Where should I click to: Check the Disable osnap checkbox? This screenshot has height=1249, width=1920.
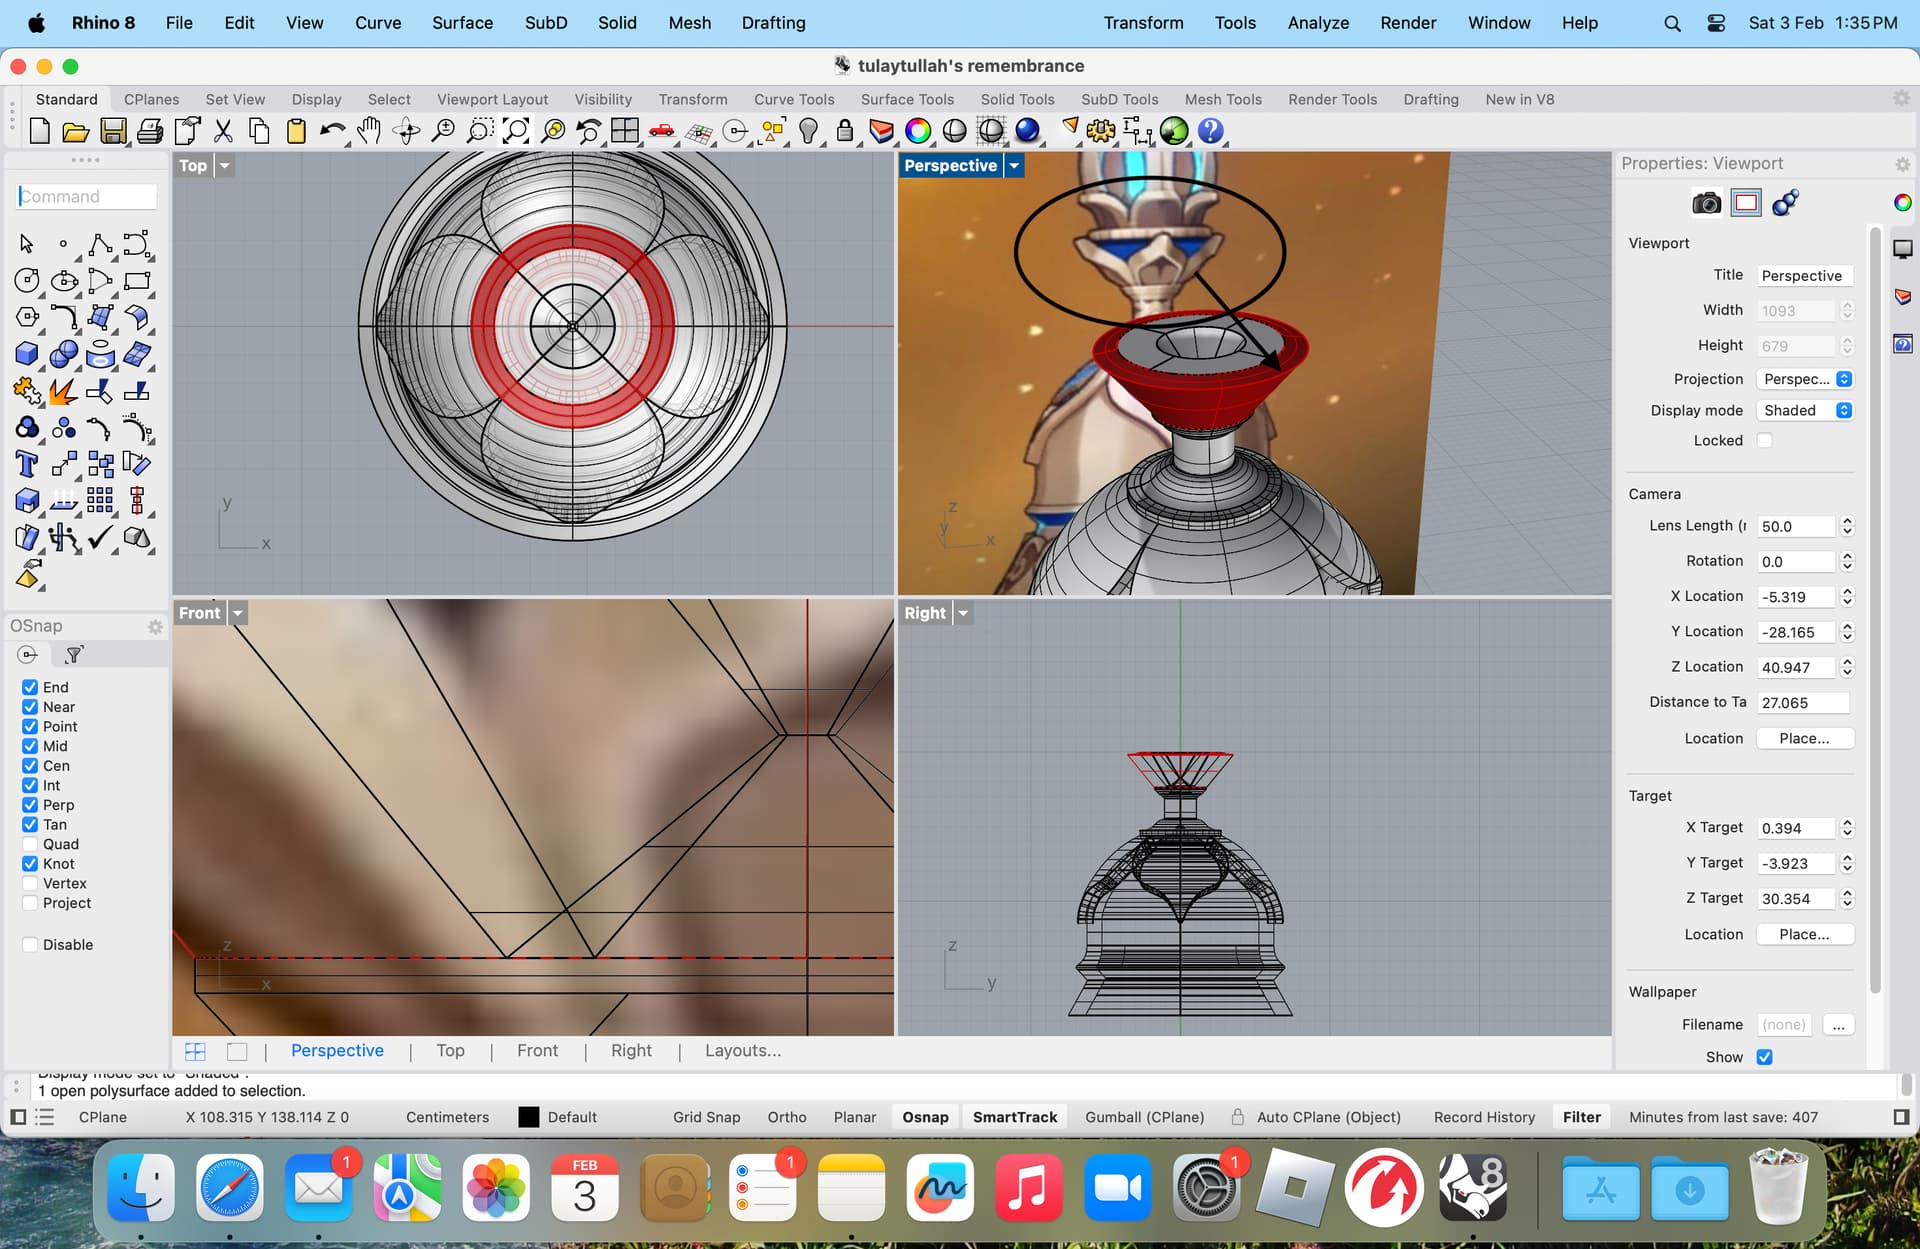point(30,945)
